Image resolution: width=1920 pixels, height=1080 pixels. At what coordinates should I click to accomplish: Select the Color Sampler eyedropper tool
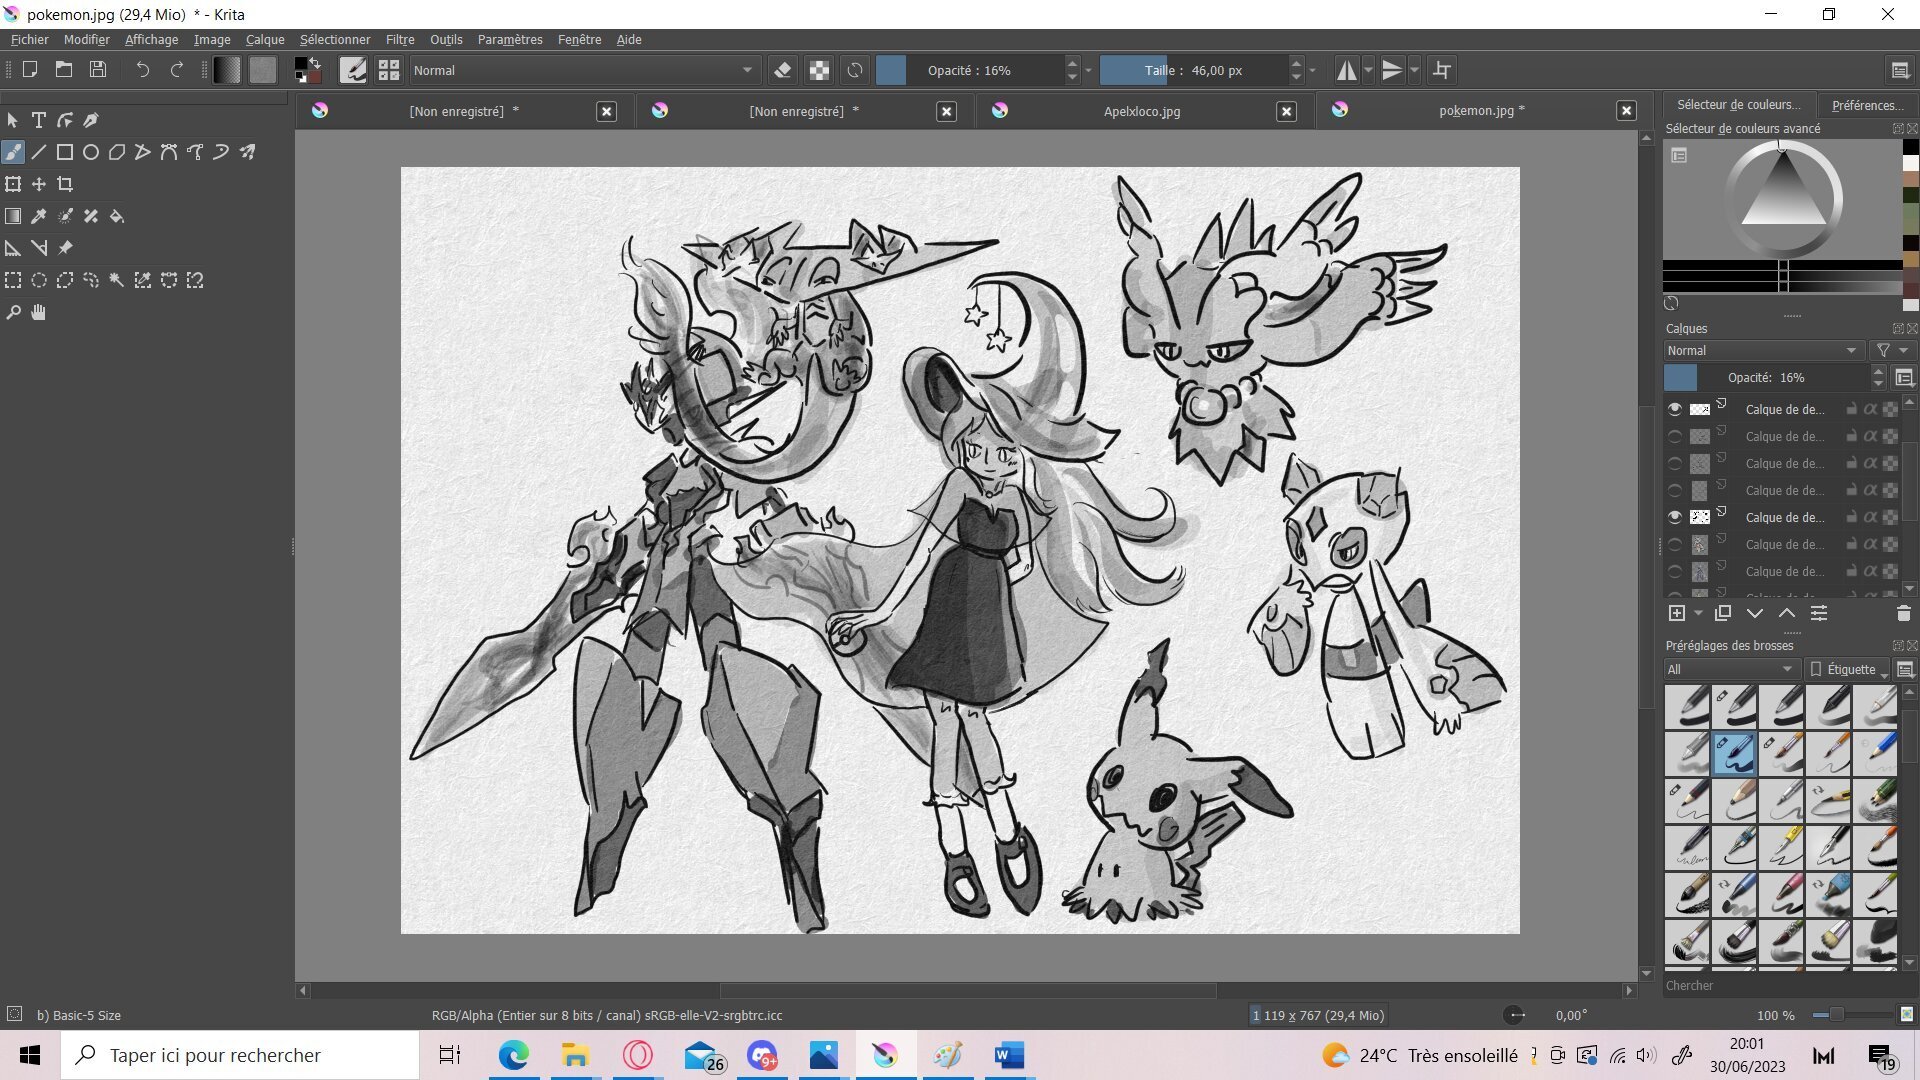(x=39, y=216)
